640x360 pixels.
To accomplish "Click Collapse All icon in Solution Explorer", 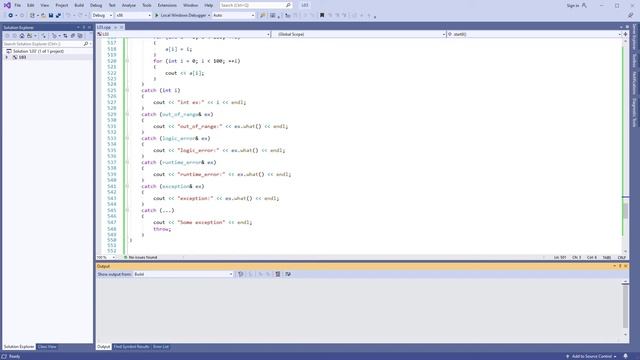I will click(x=73, y=36).
